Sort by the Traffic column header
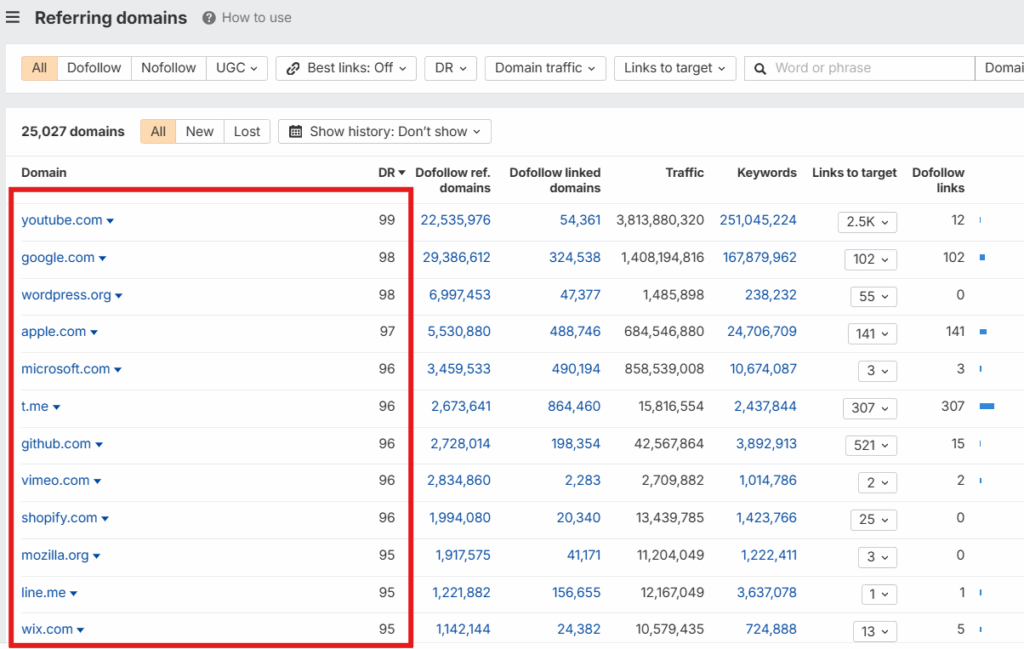1024x649 pixels. click(684, 172)
